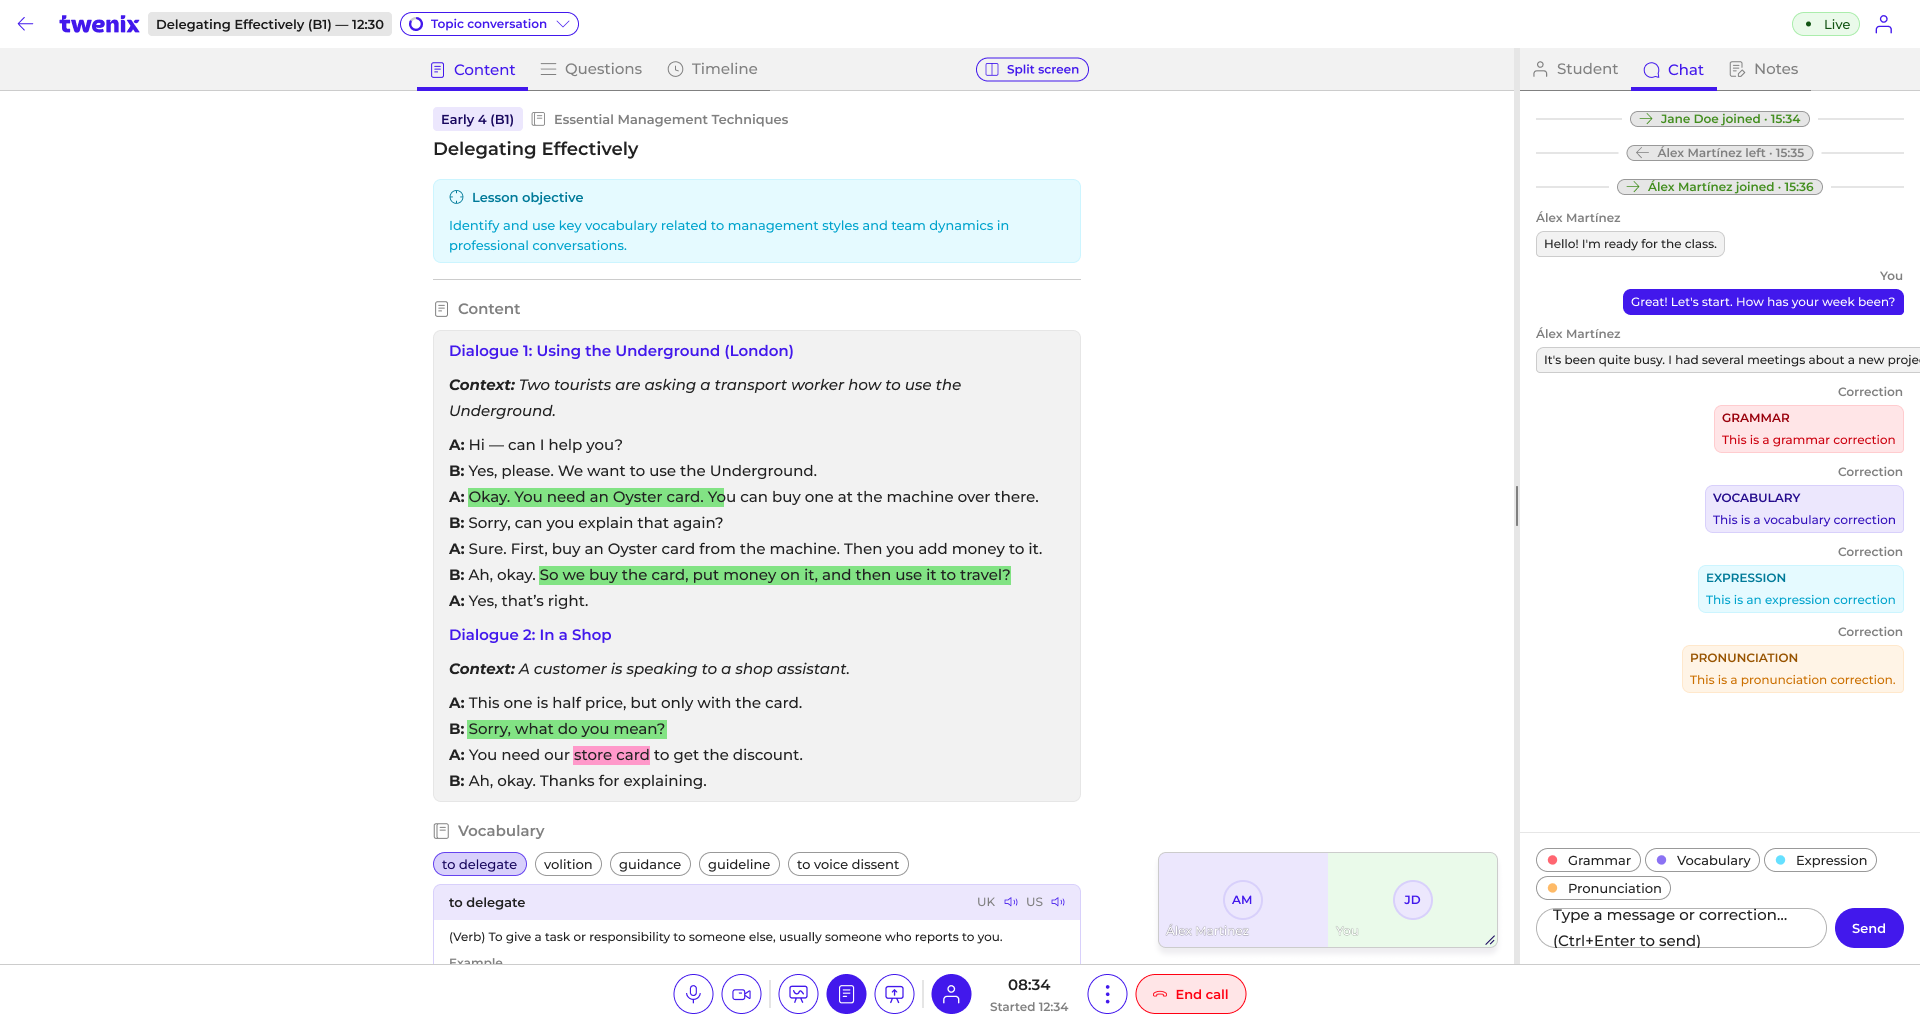Switch to the Questions tab

(592, 69)
